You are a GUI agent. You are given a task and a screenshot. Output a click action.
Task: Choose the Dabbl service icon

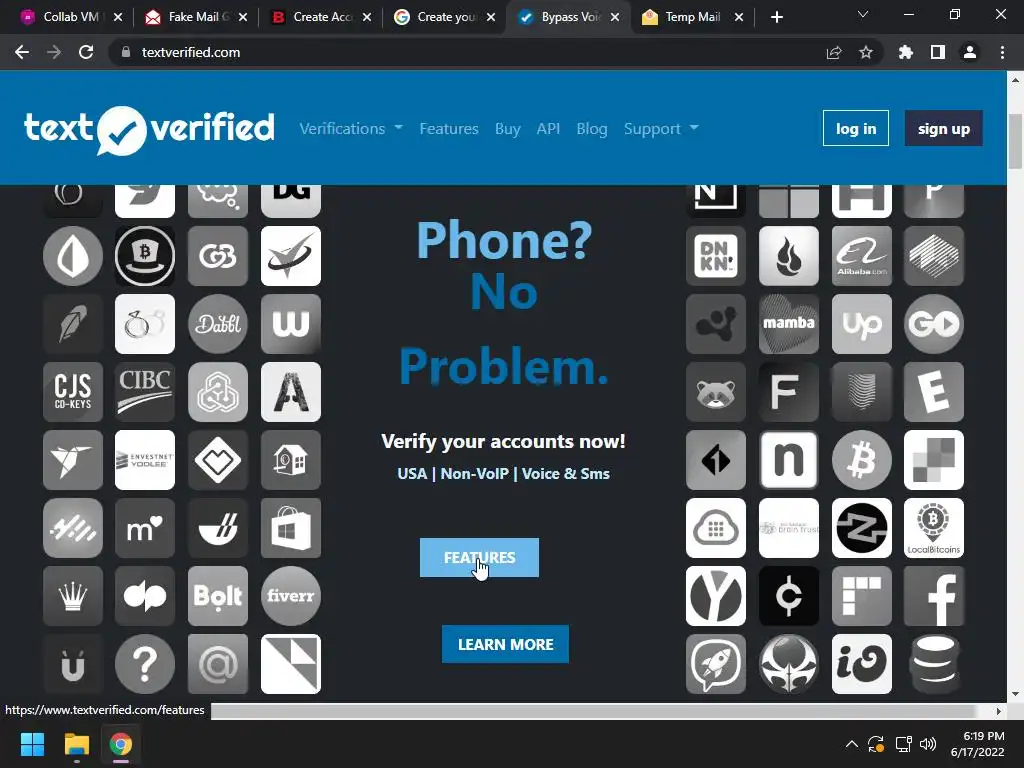(217, 324)
